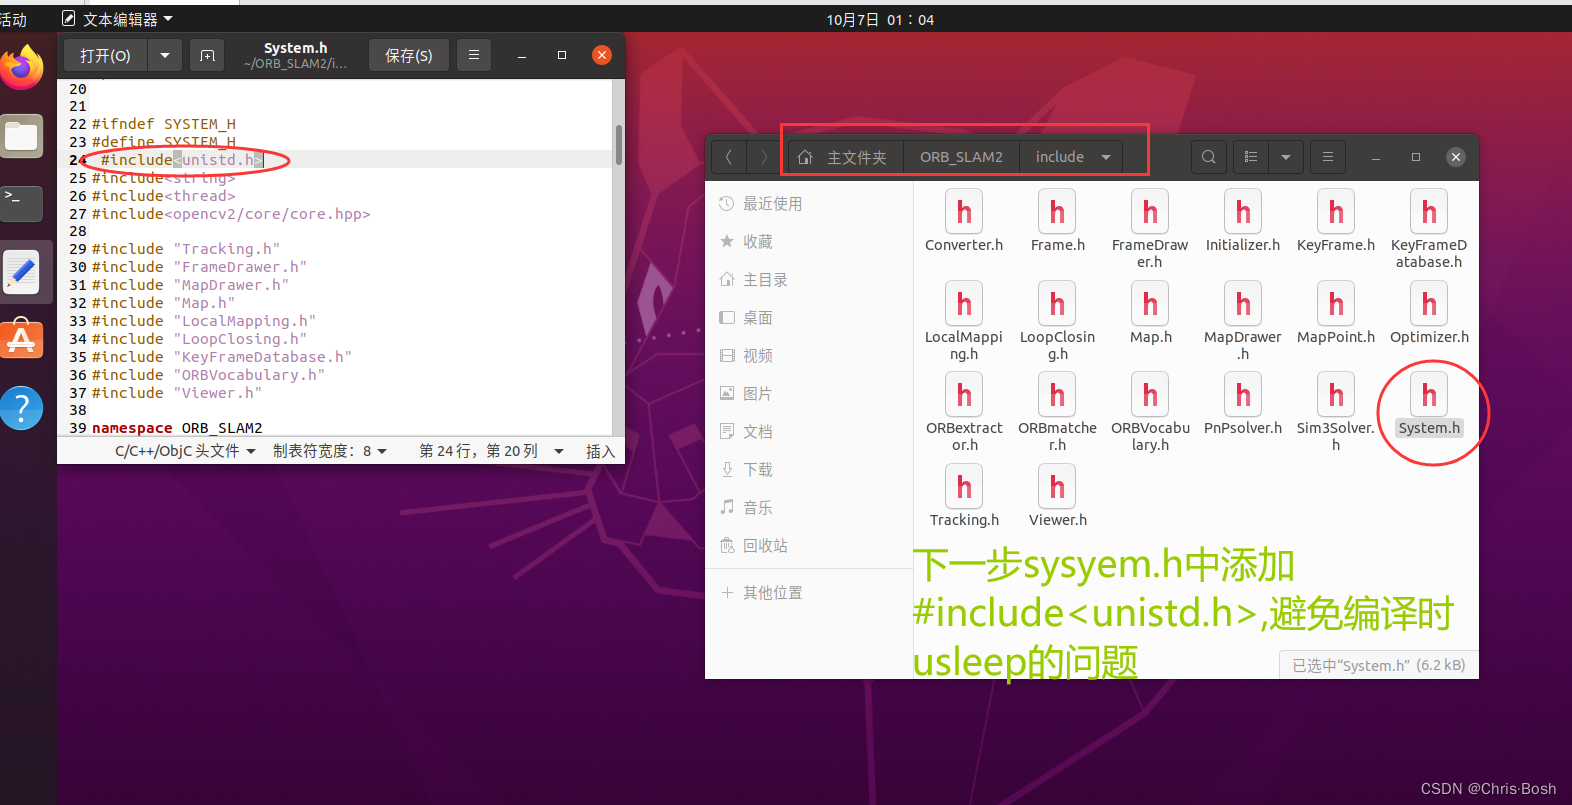1572x805 pixels.
Task: Switch Files to list view icon
Action: point(1250,157)
